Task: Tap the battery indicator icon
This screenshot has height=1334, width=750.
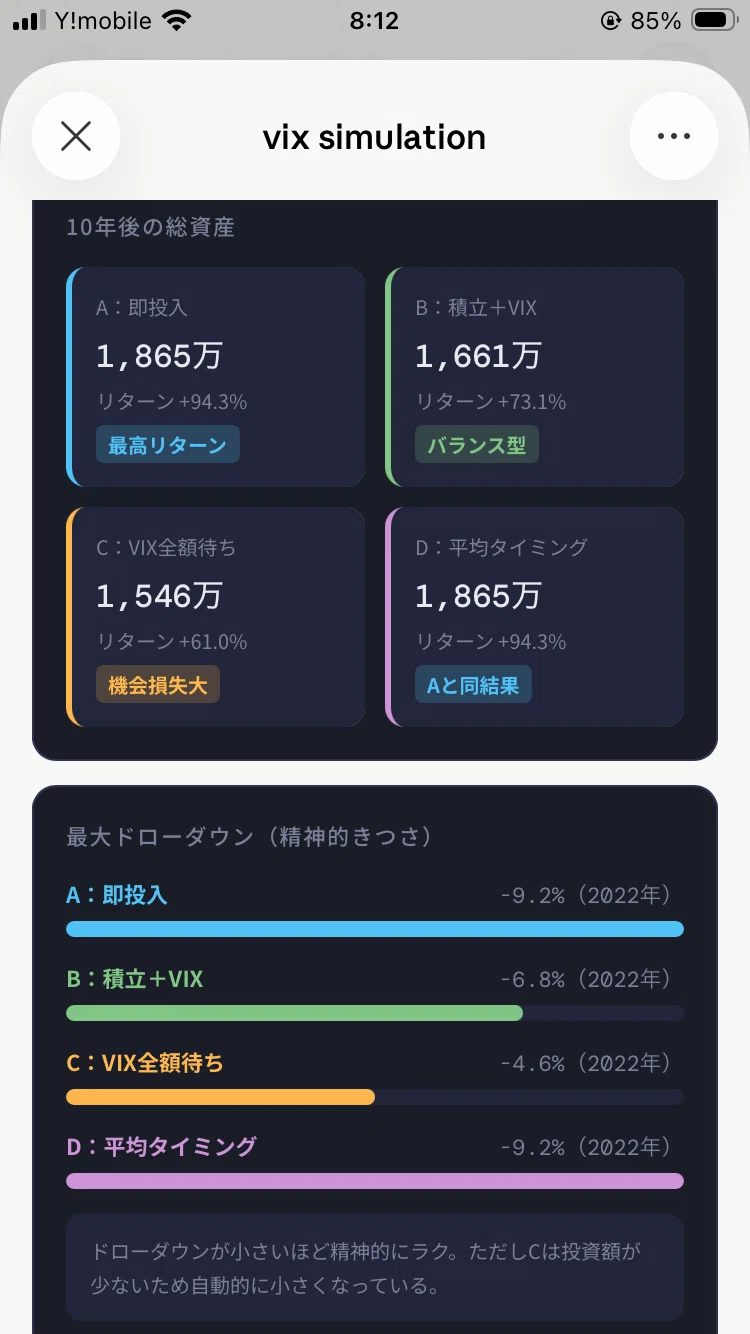Action: tap(714, 21)
